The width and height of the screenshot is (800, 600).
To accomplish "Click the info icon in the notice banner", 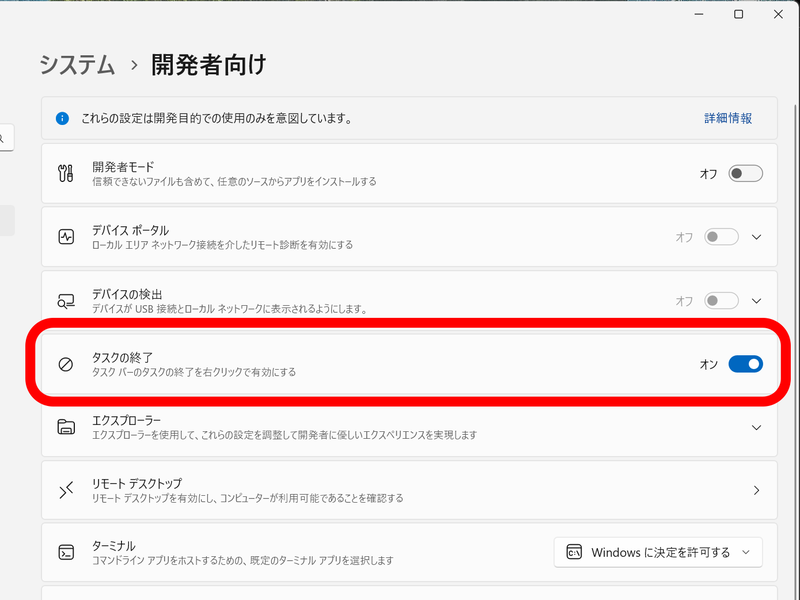I will [60, 117].
